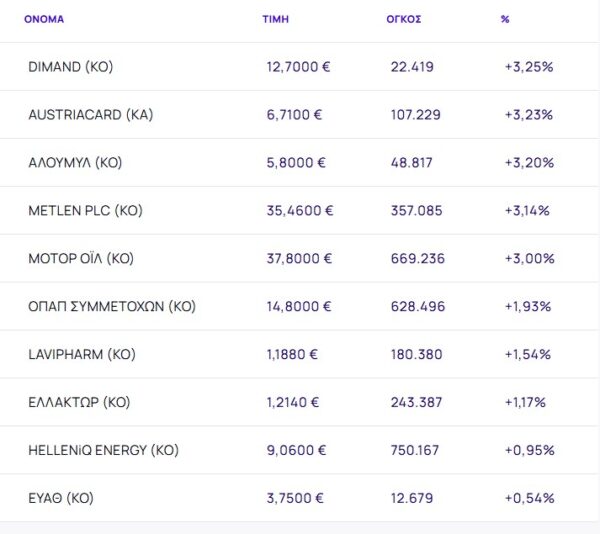Open the AUSTRIACARD (ΚΑ) stock
The height and width of the screenshot is (534, 600).
(90, 115)
